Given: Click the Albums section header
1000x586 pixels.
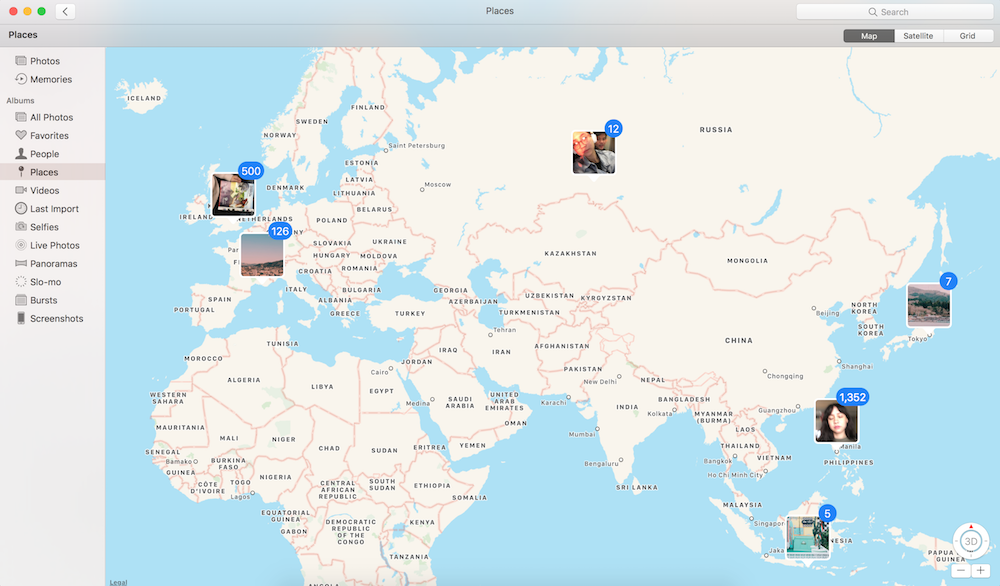Looking at the screenshot, I should tap(20, 100).
